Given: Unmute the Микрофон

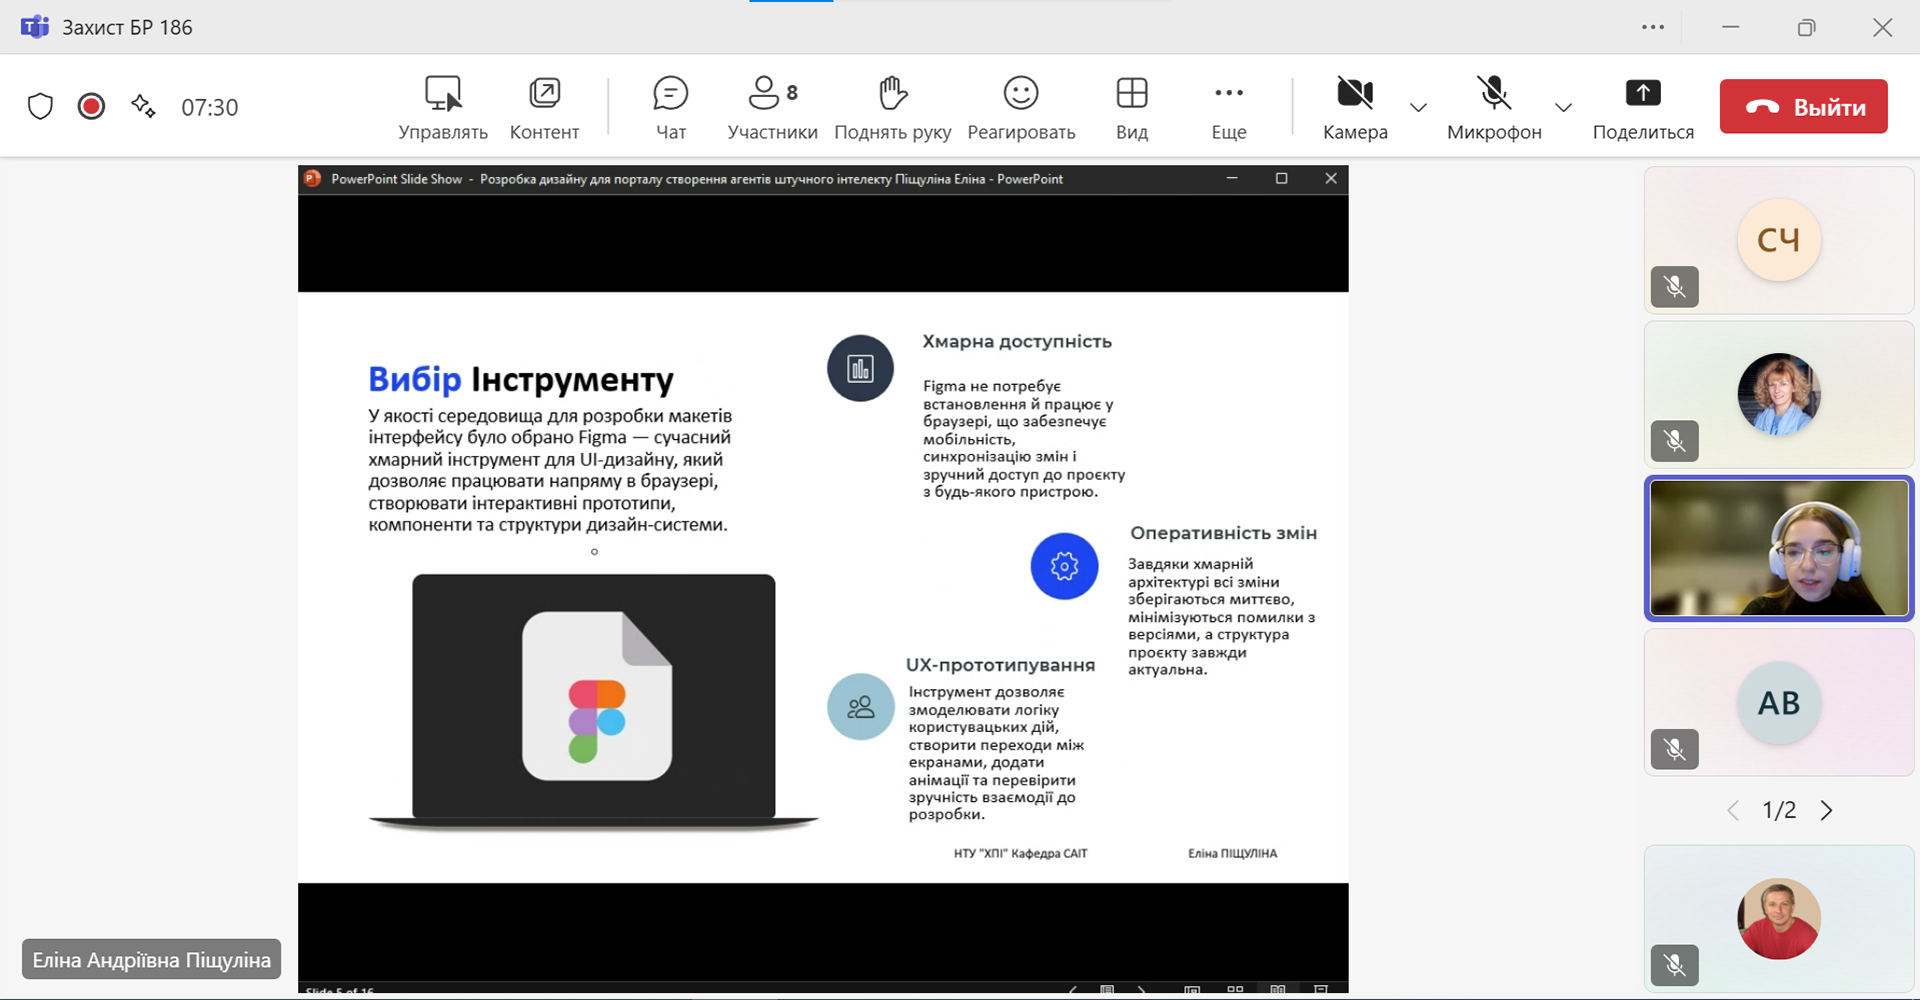Looking at the screenshot, I should (x=1493, y=107).
